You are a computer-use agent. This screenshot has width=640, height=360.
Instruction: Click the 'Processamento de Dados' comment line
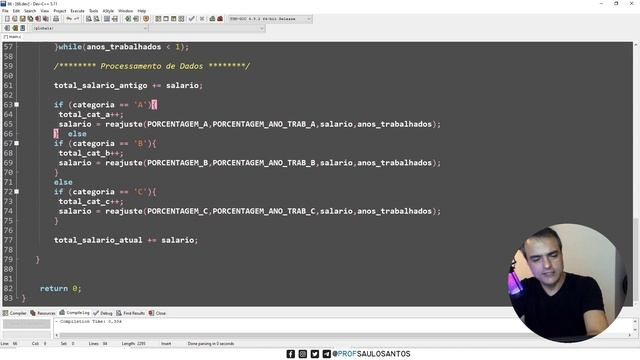tap(151, 66)
